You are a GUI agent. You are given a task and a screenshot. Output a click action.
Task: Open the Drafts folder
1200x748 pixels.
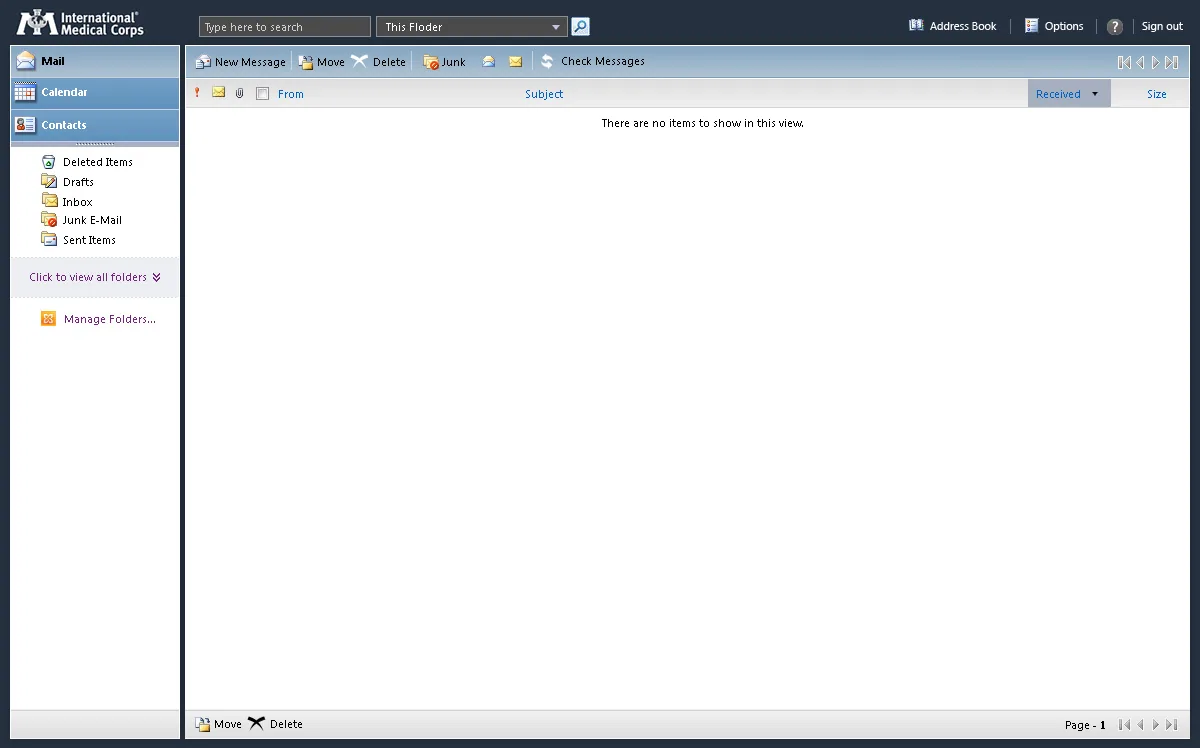(x=68, y=182)
